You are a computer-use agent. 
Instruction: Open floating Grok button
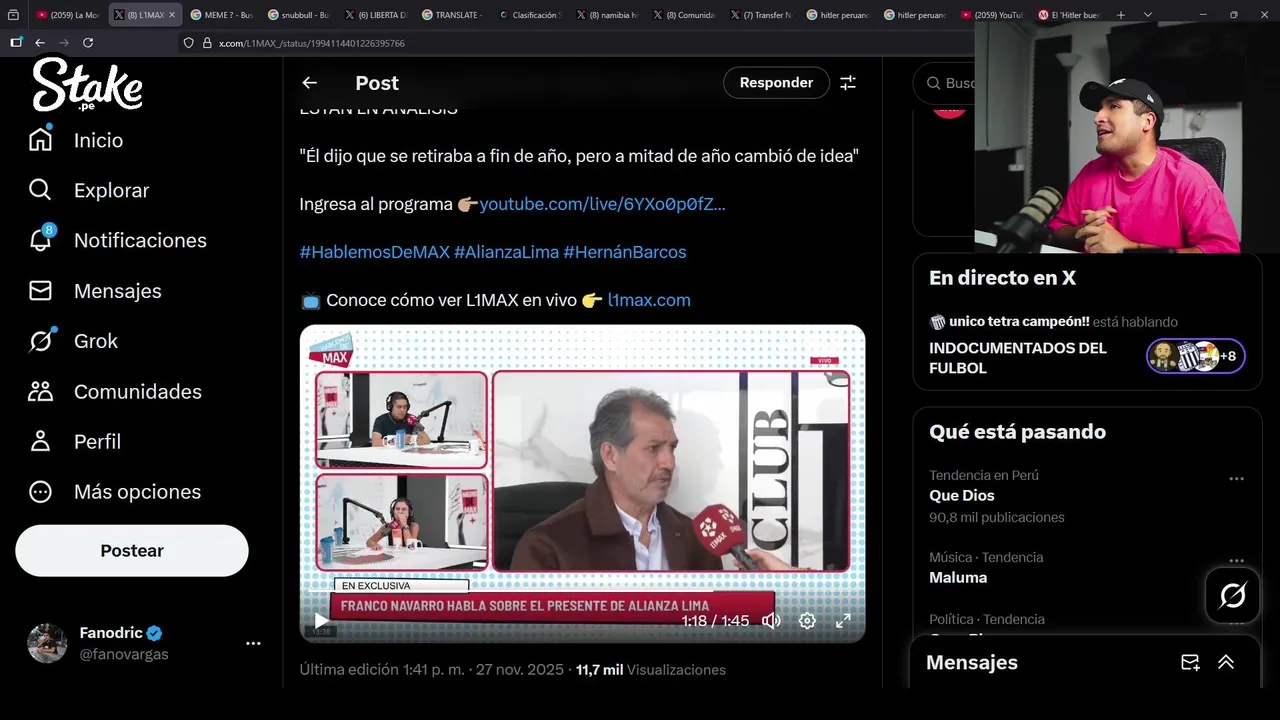[x=1232, y=596]
